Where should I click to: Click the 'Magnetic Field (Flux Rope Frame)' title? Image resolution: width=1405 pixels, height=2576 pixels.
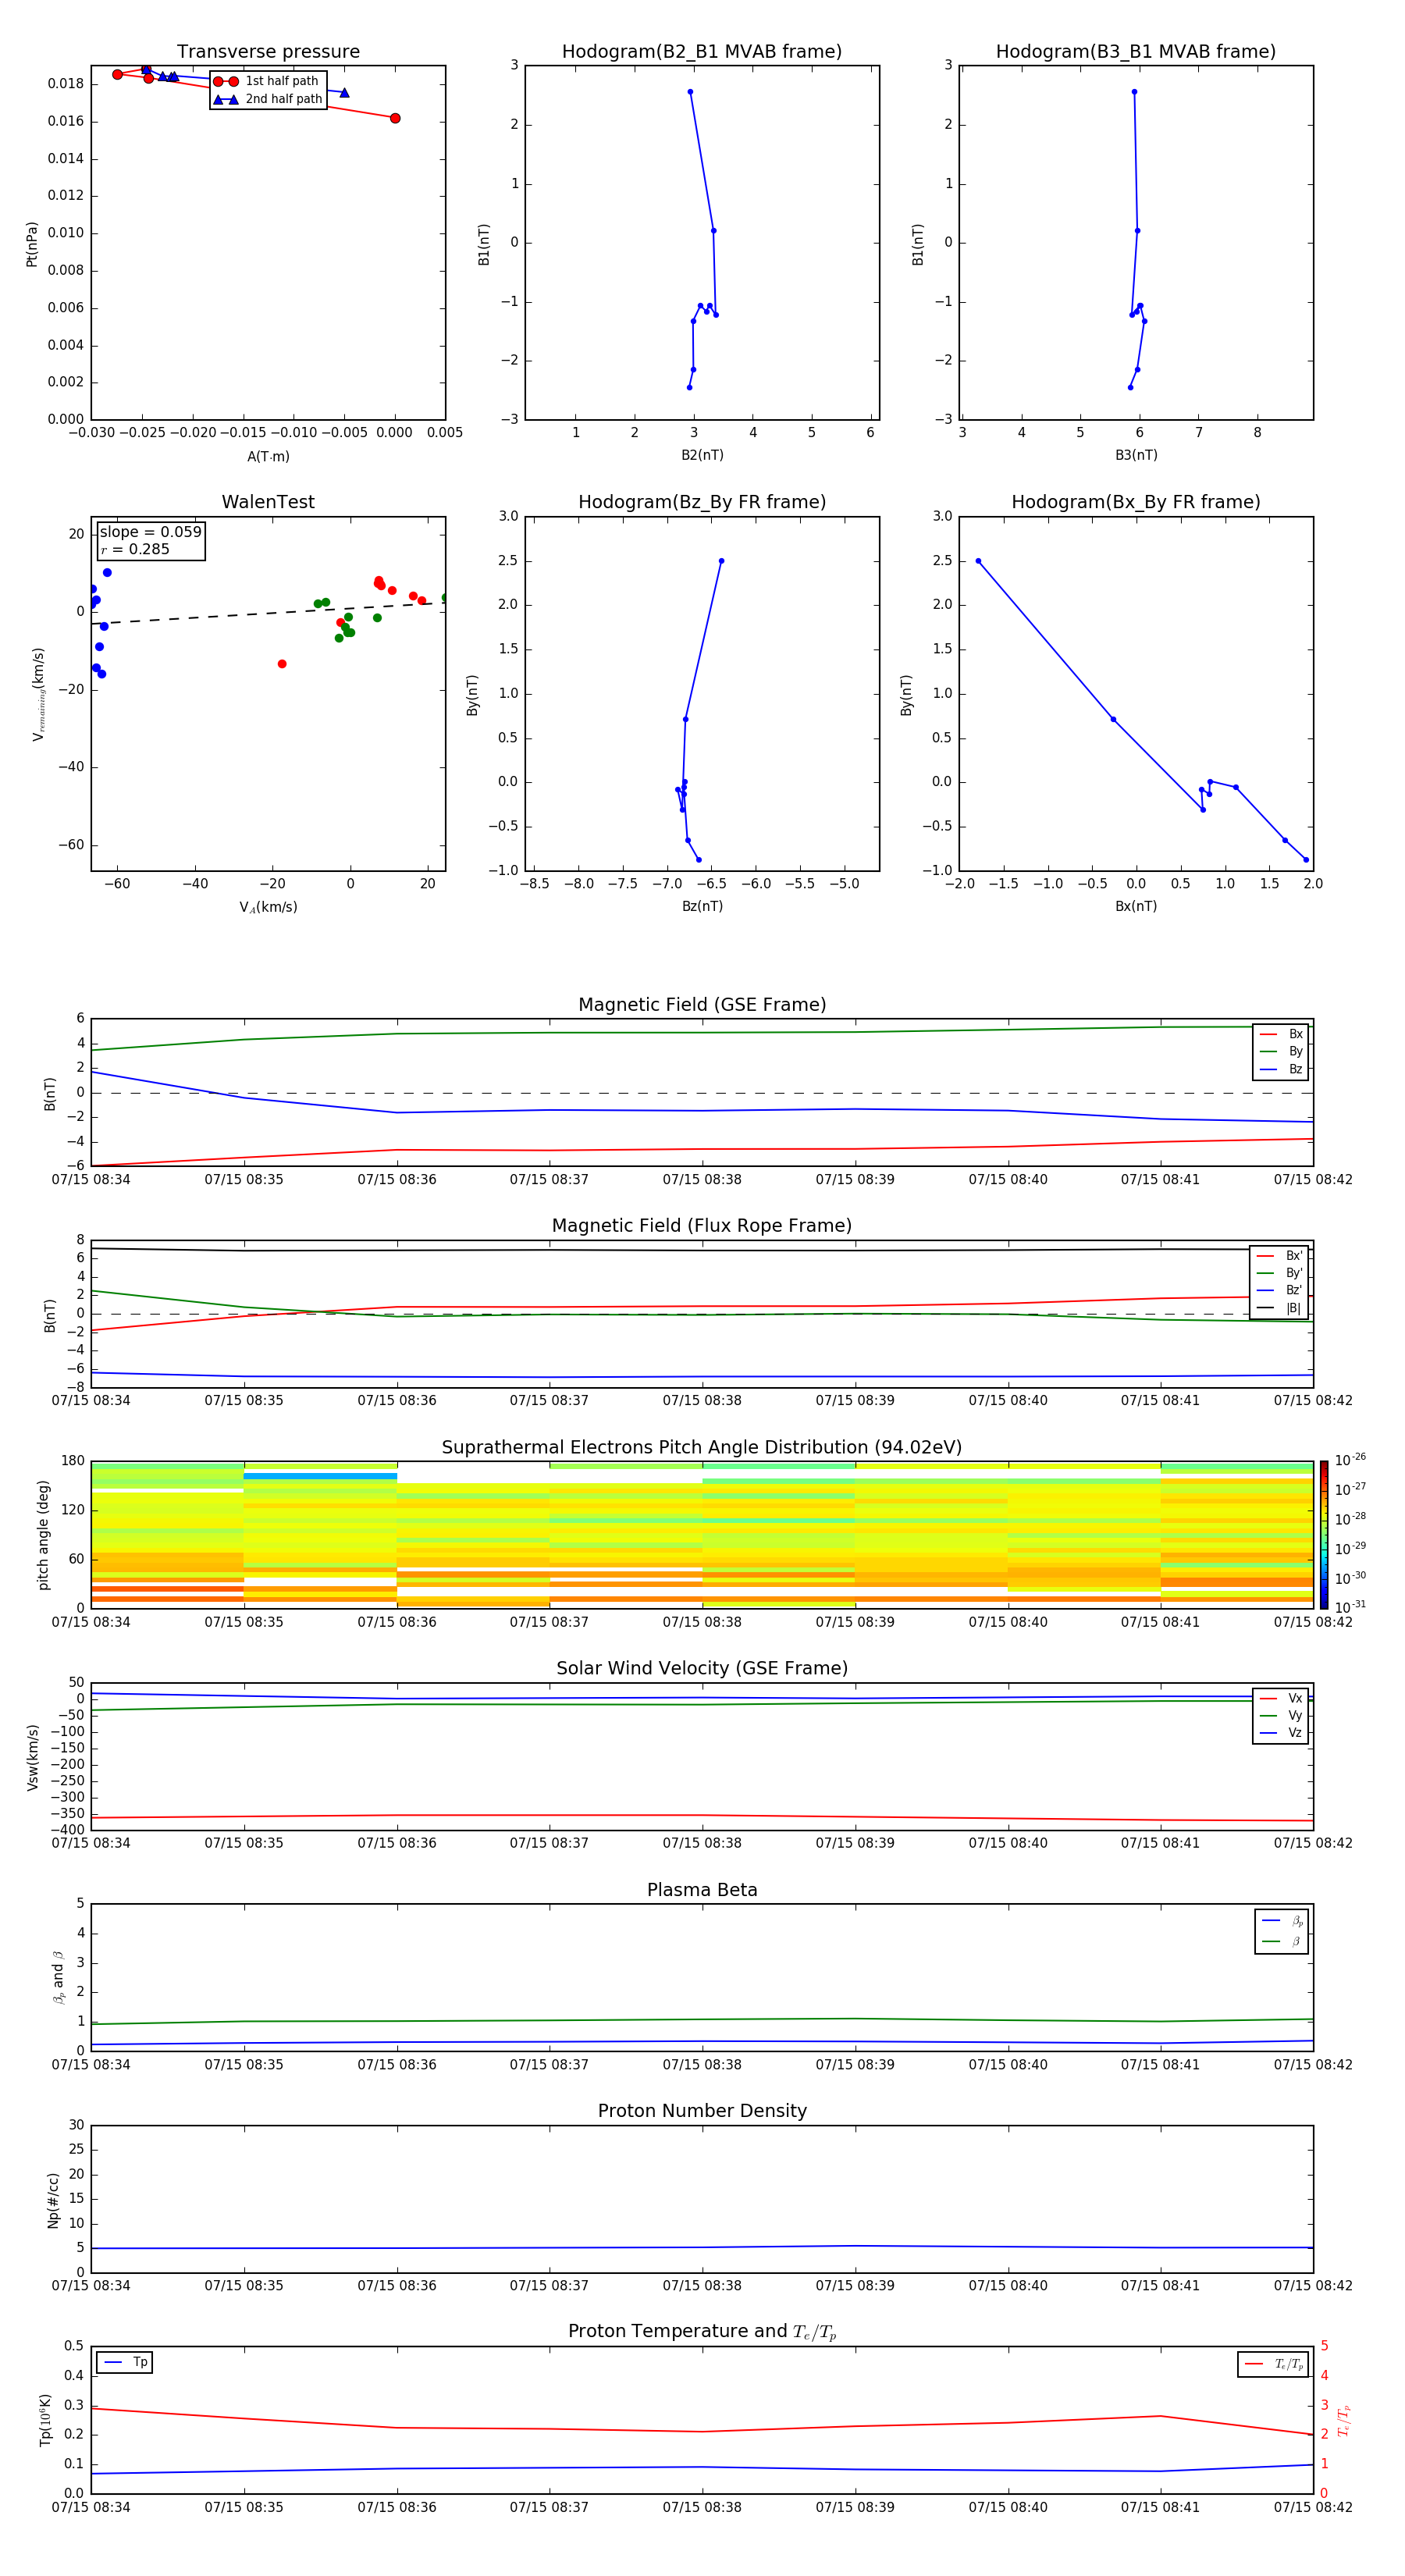tap(702, 1226)
